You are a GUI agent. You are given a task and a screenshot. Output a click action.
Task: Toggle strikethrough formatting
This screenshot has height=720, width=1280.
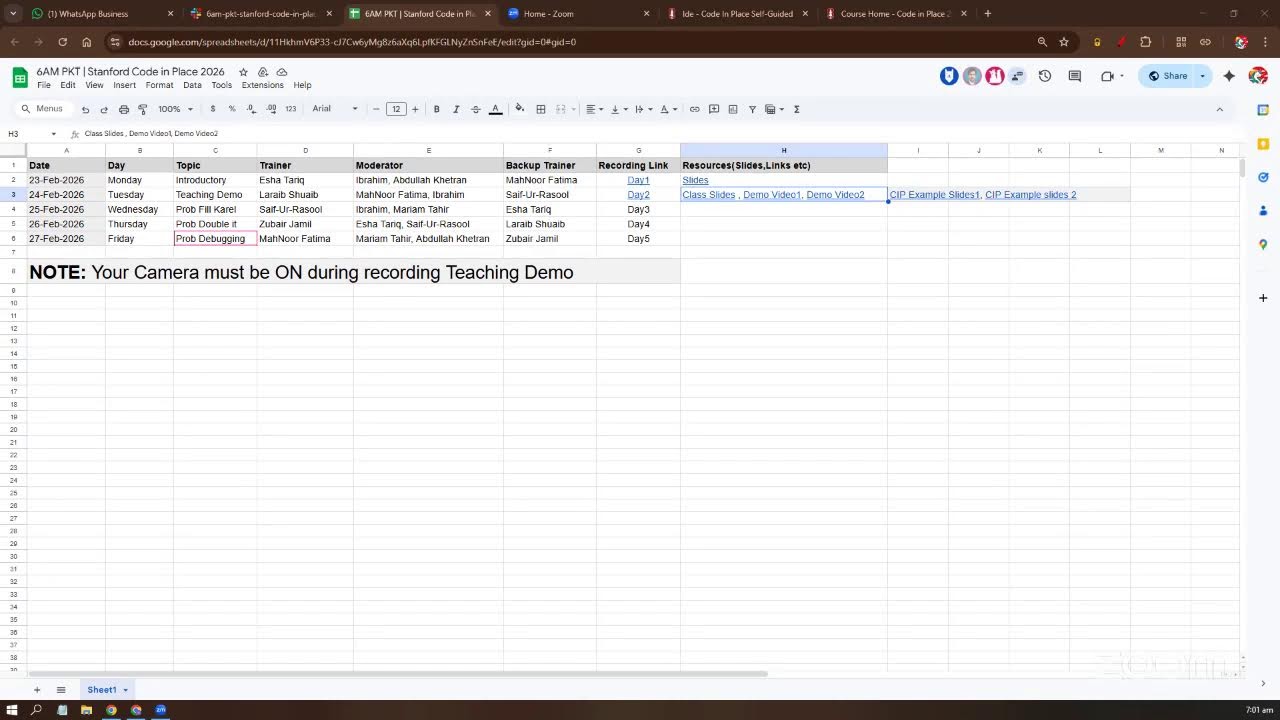476,109
